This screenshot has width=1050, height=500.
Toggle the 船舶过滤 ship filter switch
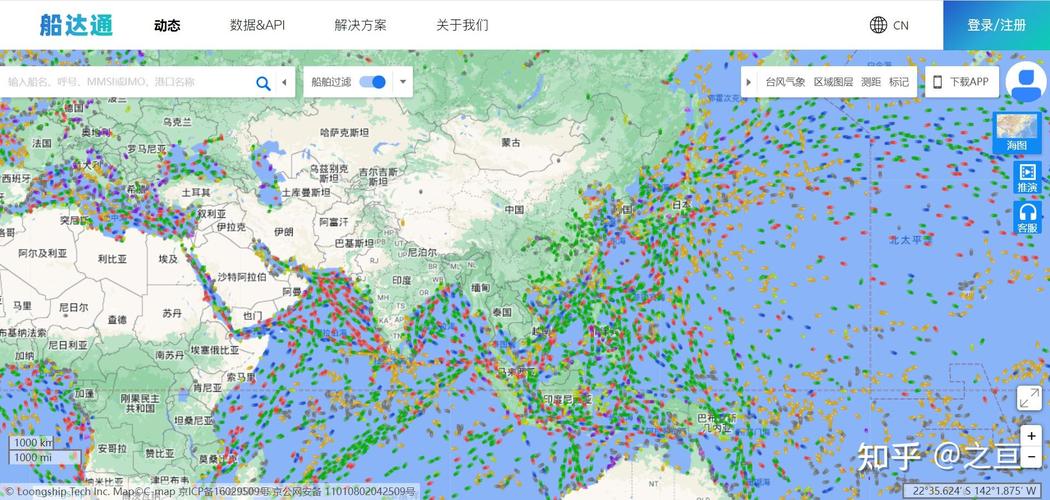(372, 82)
